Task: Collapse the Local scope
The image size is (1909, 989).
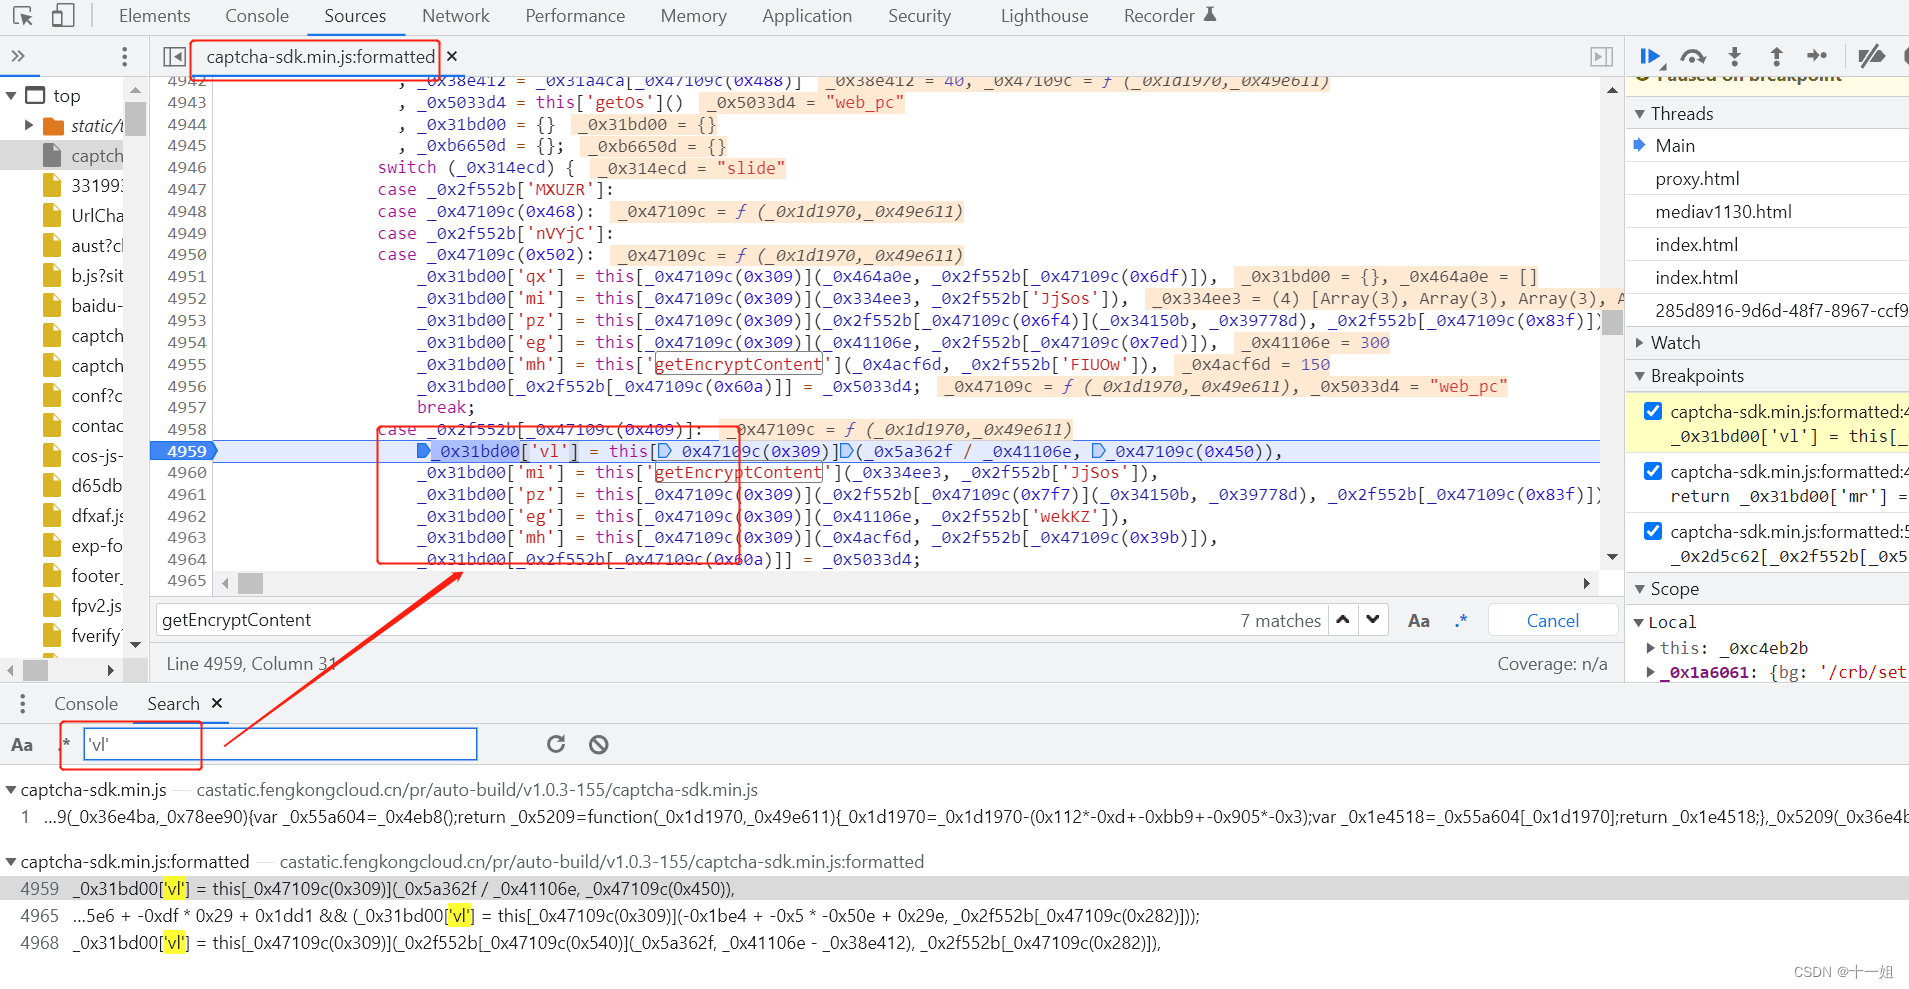Action: tap(1639, 622)
